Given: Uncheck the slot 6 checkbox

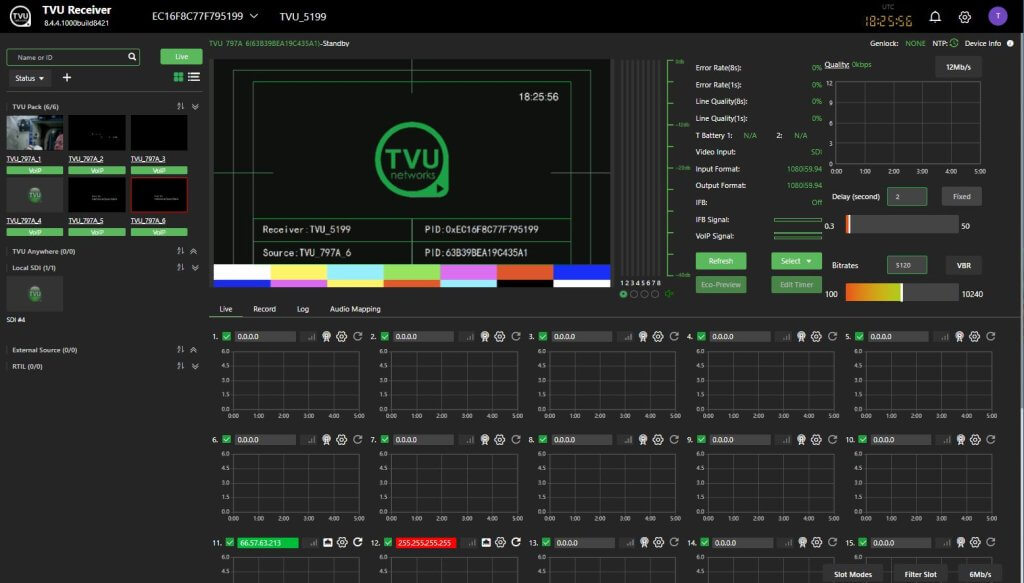Looking at the screenshot, I should pos(227,440).
